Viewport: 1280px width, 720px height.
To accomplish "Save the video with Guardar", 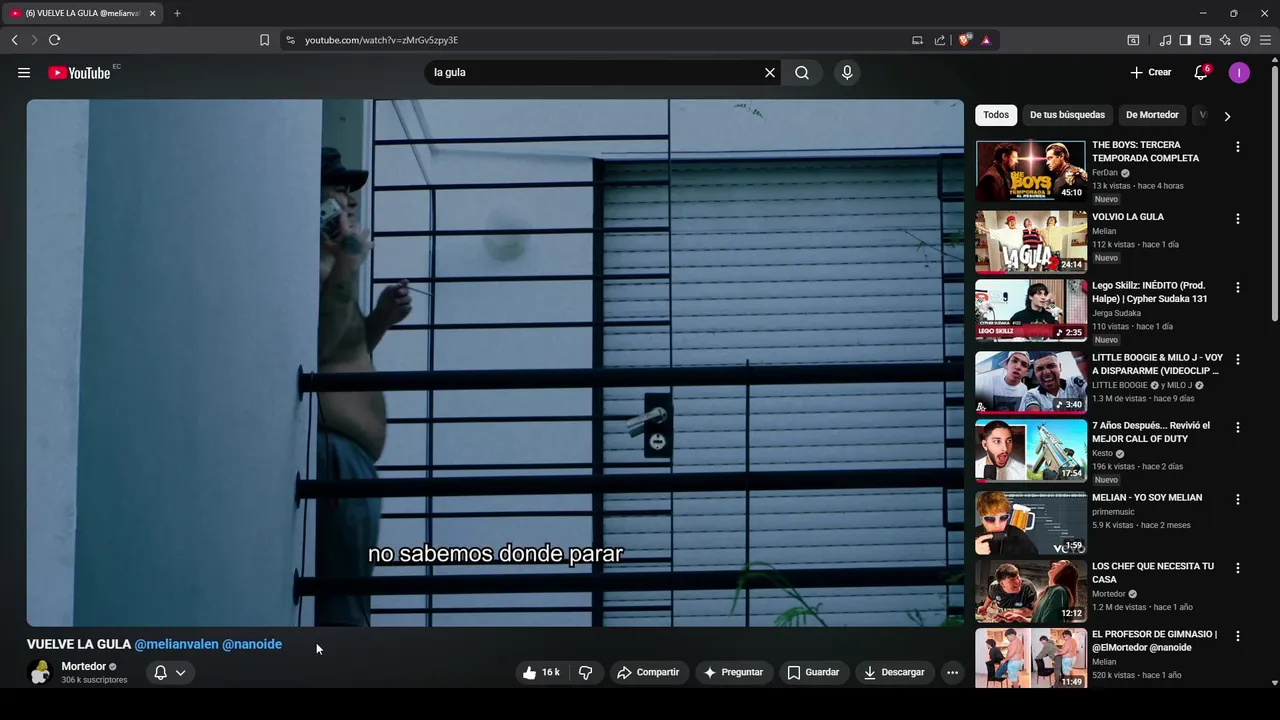I will (813, 673).
